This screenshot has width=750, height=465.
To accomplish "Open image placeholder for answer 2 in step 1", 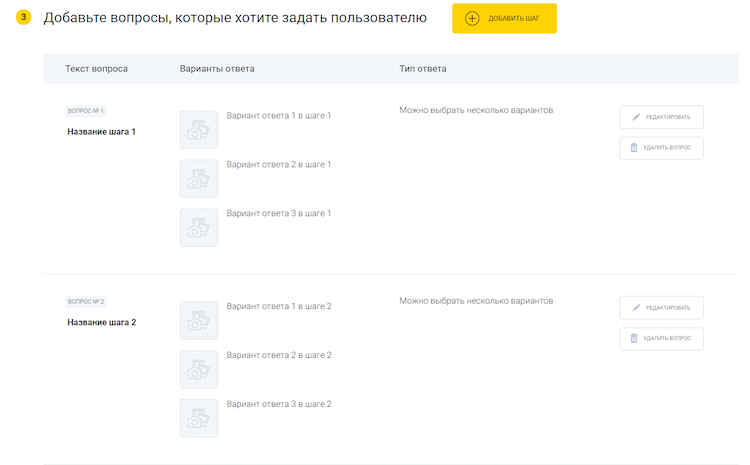I will (x=198, y=178).
